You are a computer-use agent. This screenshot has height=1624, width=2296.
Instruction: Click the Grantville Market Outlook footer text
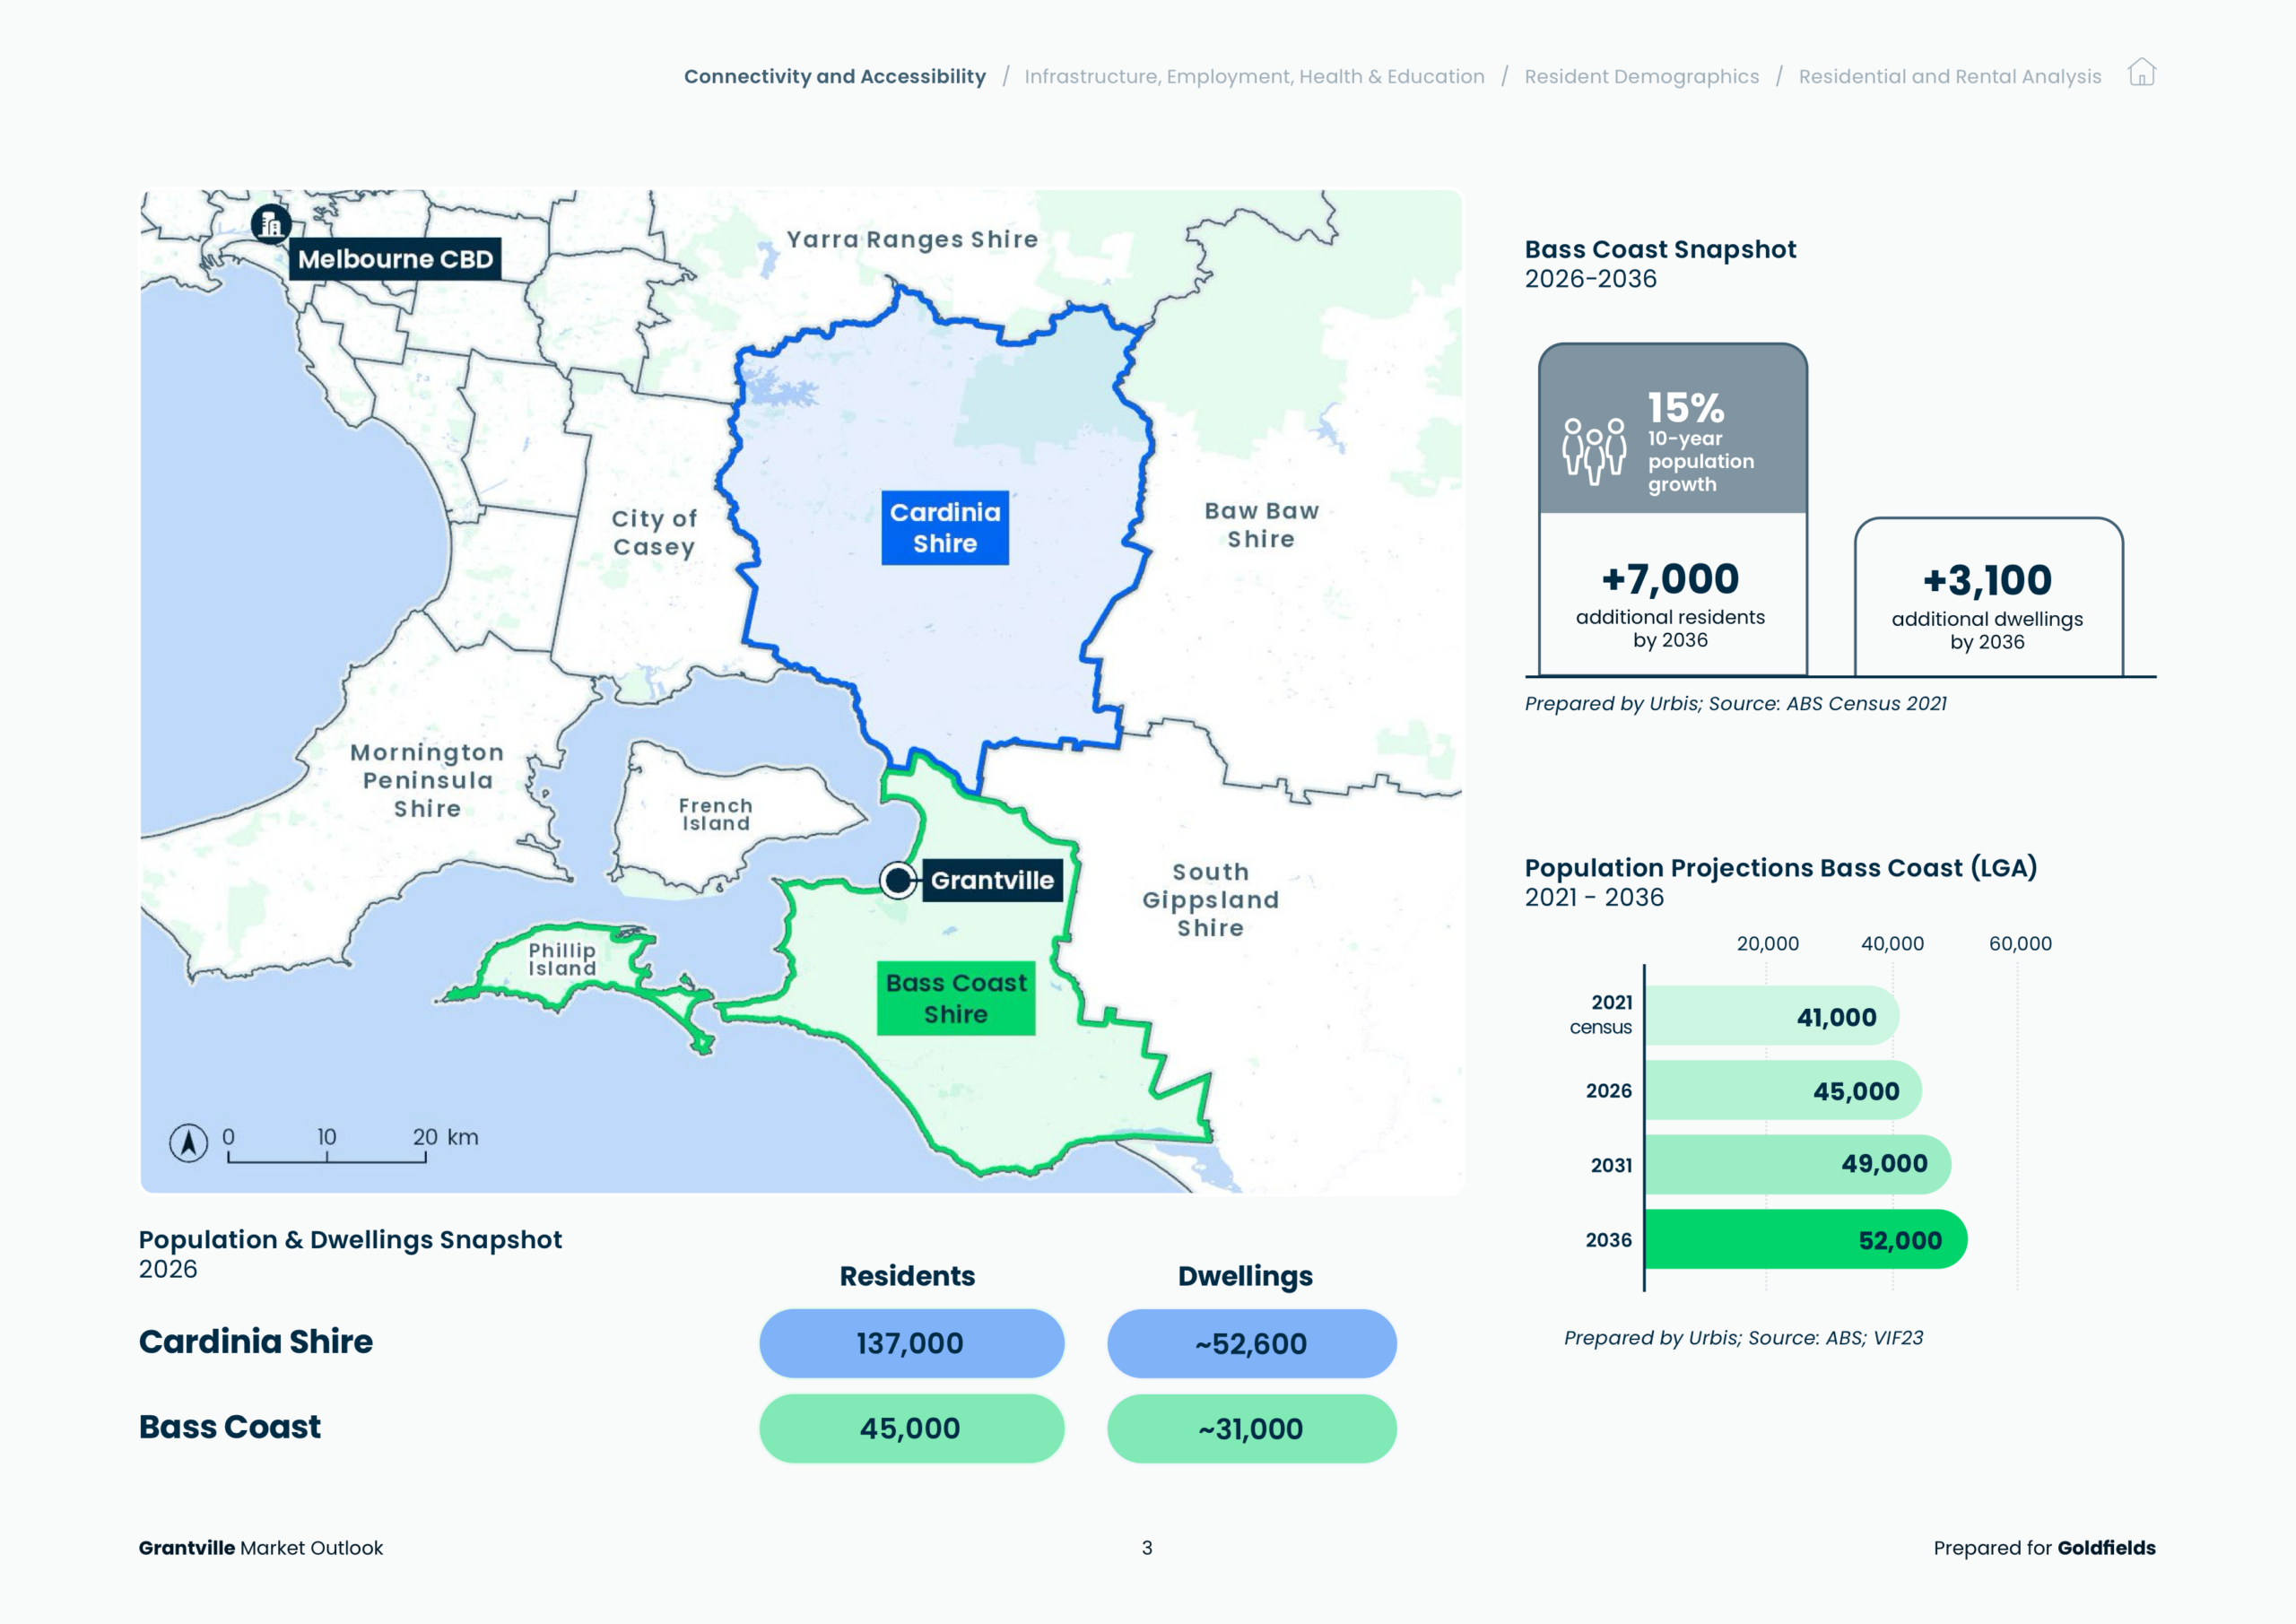(x=260, y=1547)
